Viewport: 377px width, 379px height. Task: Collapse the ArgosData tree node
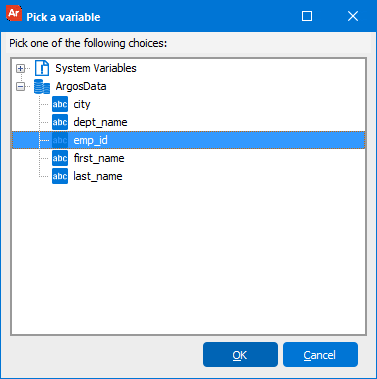click(x=21, y=87)
